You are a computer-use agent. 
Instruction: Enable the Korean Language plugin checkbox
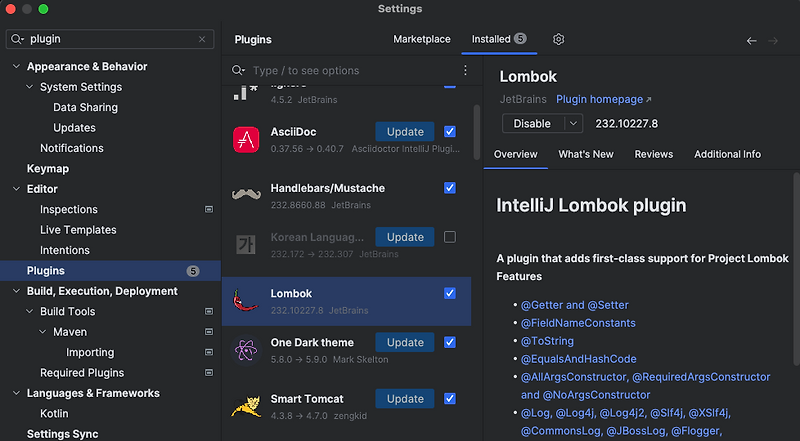point(450,237)
